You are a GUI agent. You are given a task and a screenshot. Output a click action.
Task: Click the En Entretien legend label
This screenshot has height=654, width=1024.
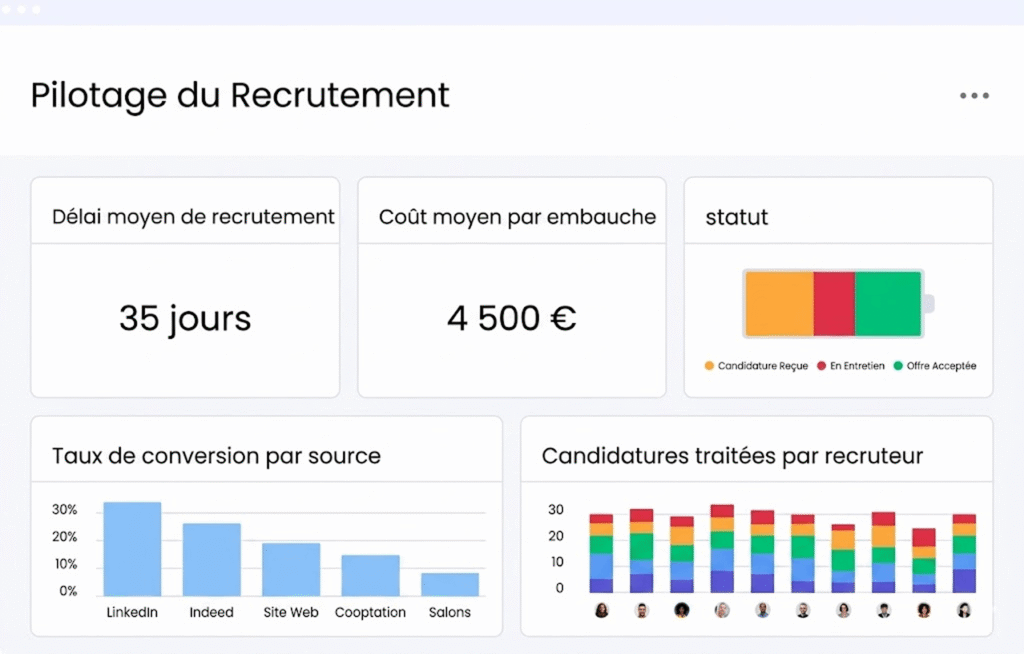pyautogui.click(x=857, y=366)
